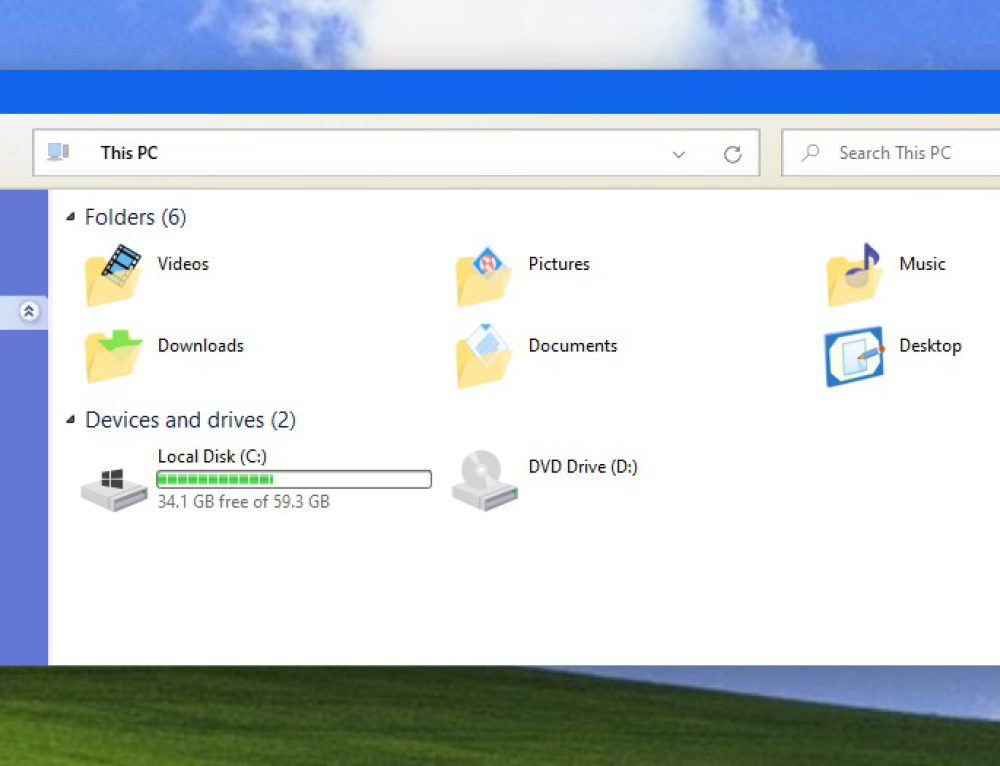Click the blue window title bar
This screenshot has width=1000, height=766.
500,91
